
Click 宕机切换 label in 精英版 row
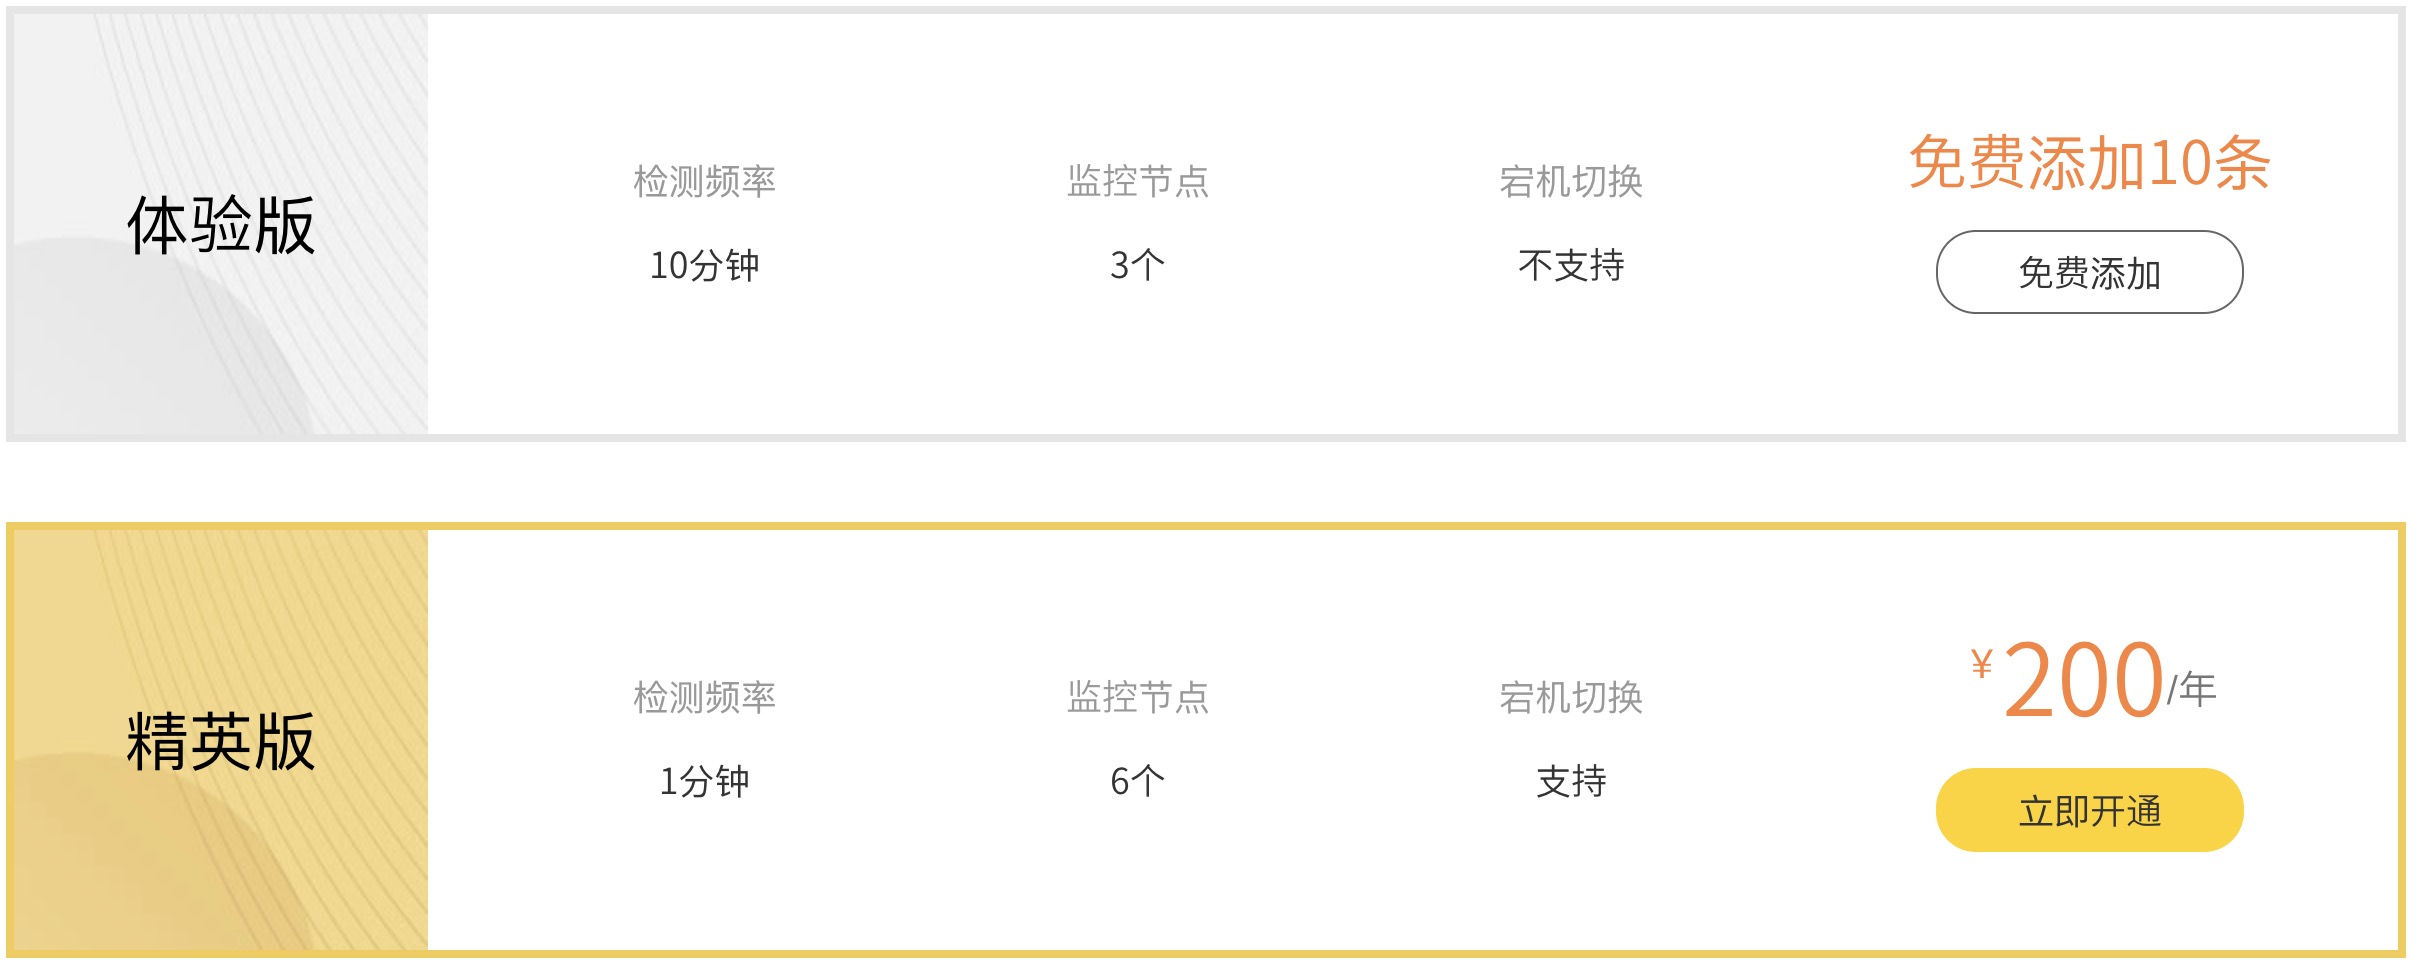(1571, 698)
